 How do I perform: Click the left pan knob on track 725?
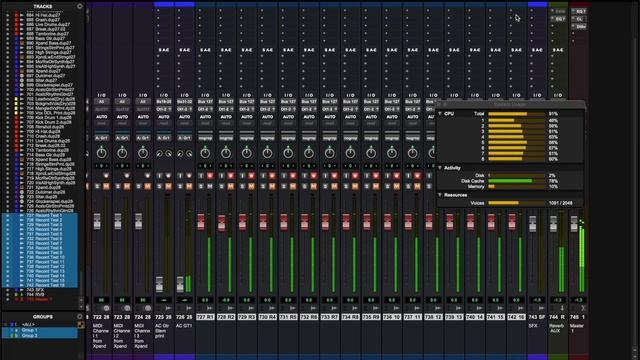point(159,153)
